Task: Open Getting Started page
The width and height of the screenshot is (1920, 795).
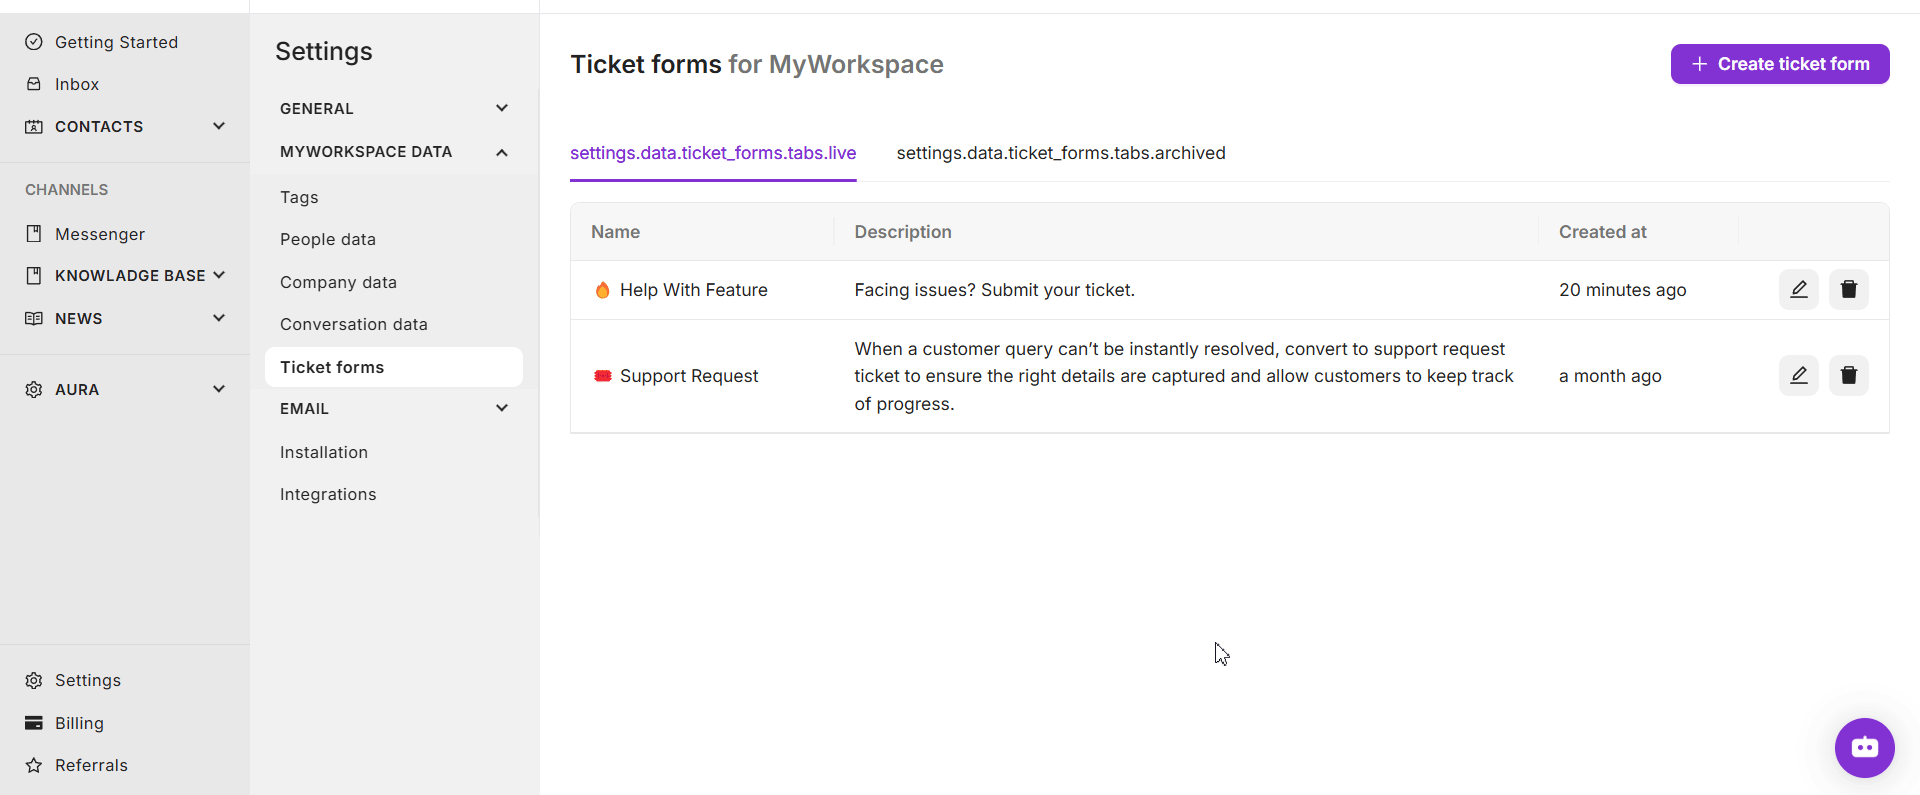Action: point(116,42)
